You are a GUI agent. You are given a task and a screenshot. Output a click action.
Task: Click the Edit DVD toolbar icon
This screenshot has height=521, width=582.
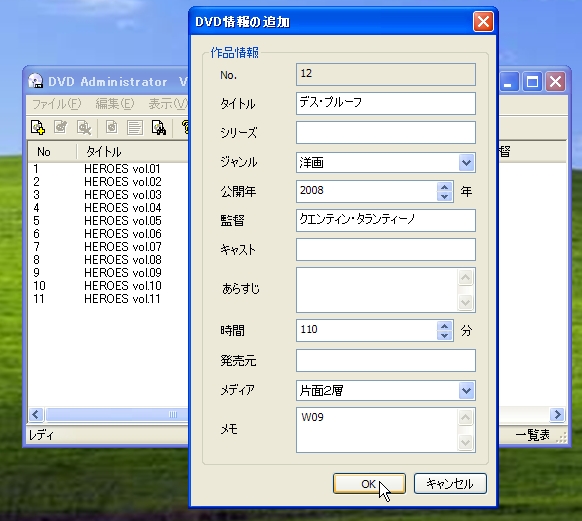[x=61, y=128]
